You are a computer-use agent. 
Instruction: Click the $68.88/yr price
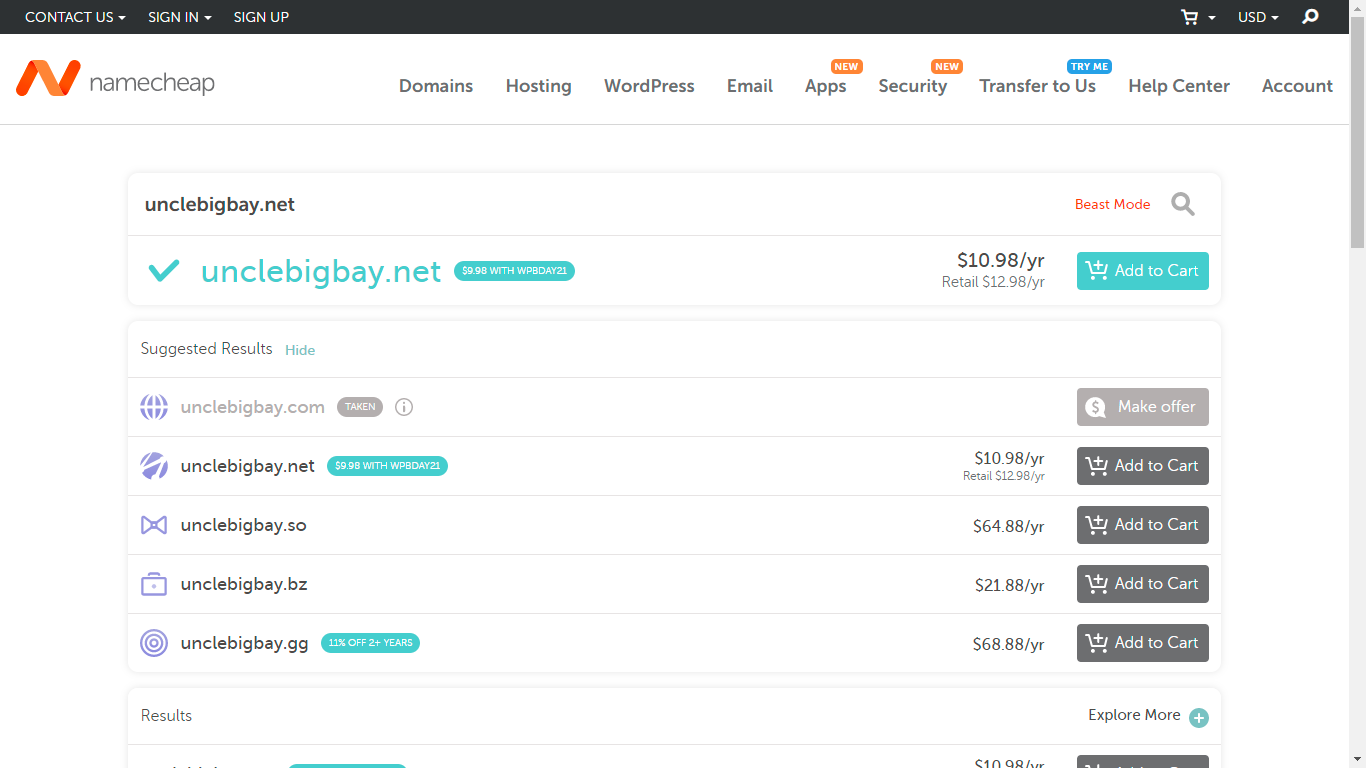click(x=1008, y=644)
